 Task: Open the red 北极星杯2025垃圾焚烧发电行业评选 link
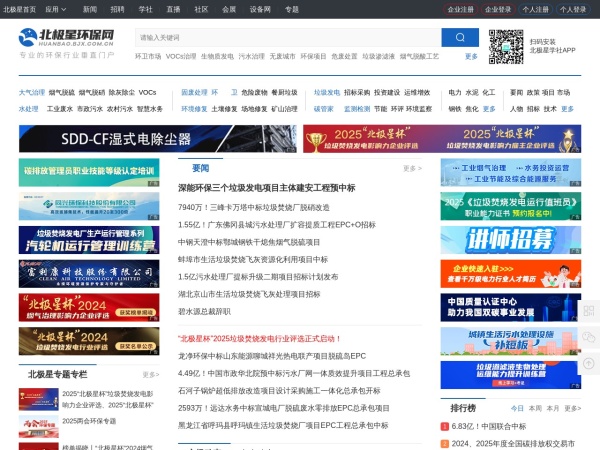point(259,339)
